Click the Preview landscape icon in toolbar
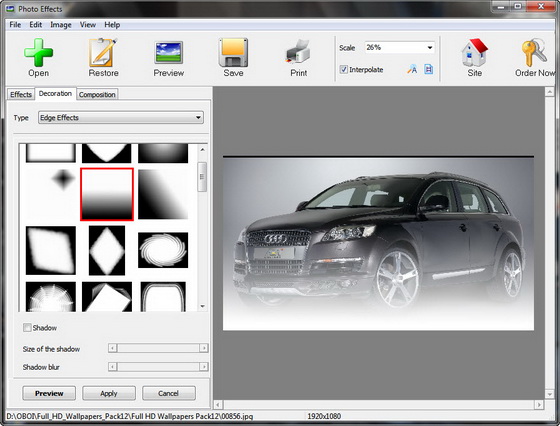Image resolution: width=560 pixels, height=426 pixels. [169, 52]
